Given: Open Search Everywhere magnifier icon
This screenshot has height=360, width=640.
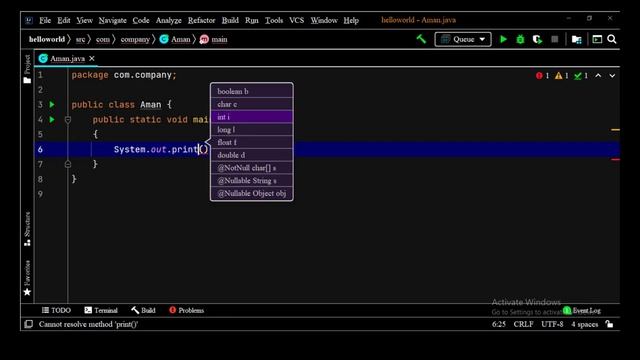Looking at the screenshot, I should point(611,39).
